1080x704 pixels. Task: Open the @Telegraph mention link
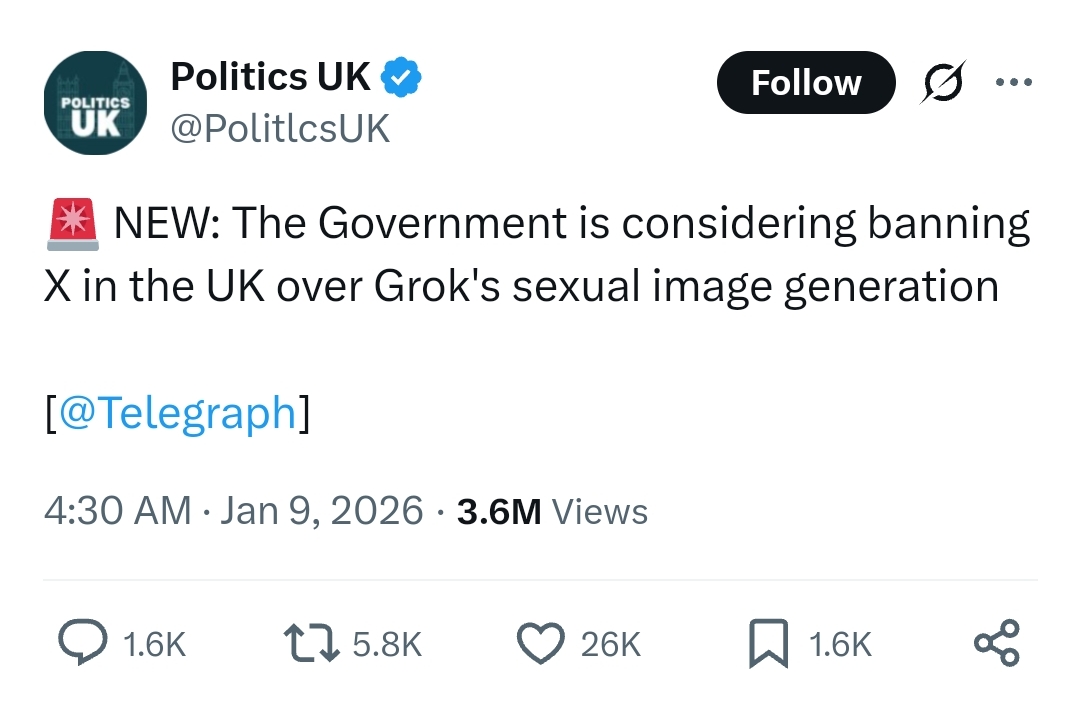[x=179, y=412]
